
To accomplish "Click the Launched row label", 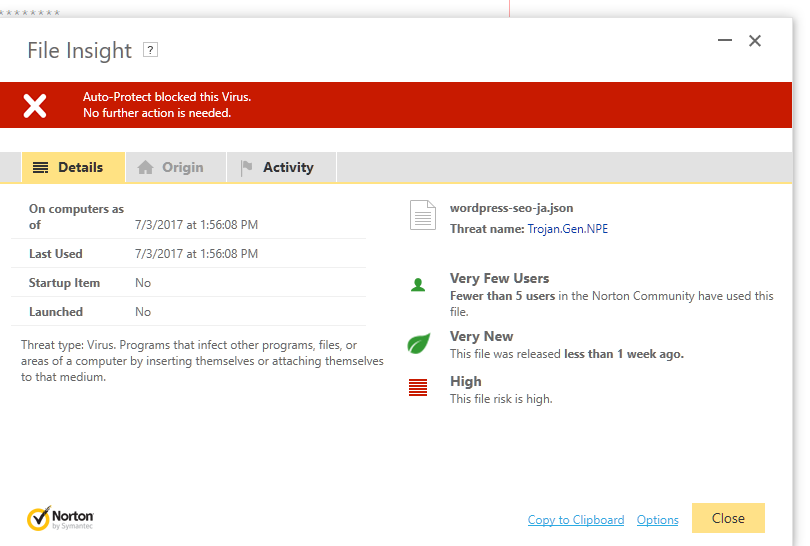I will tap(56, 311).
